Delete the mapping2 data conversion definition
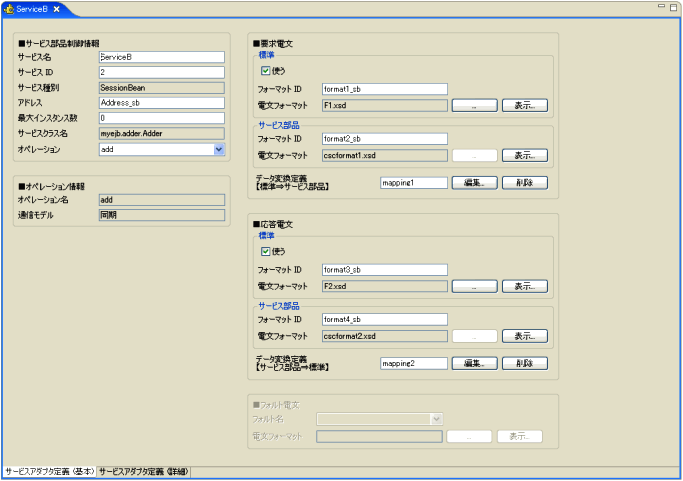 [x=524, y=364]
